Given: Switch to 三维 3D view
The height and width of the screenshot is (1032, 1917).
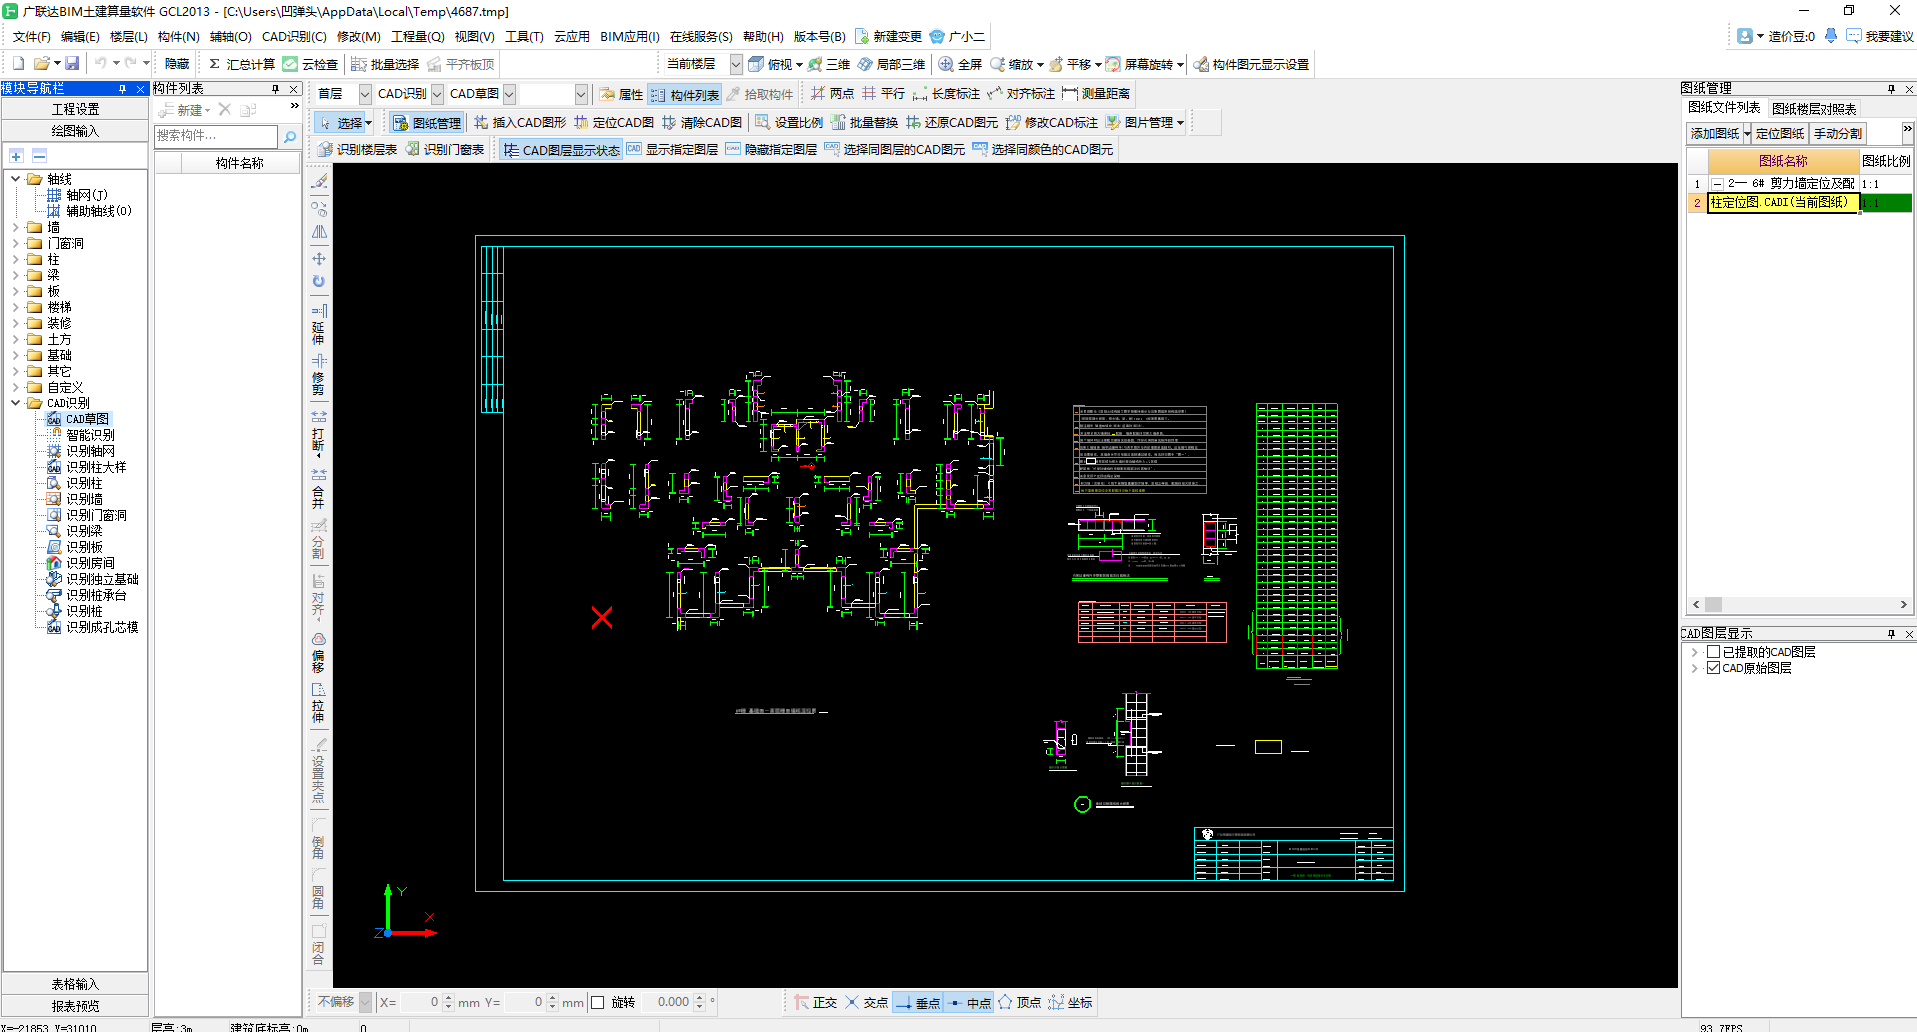Looking at the screenshot, I should [x=829, y=64].
